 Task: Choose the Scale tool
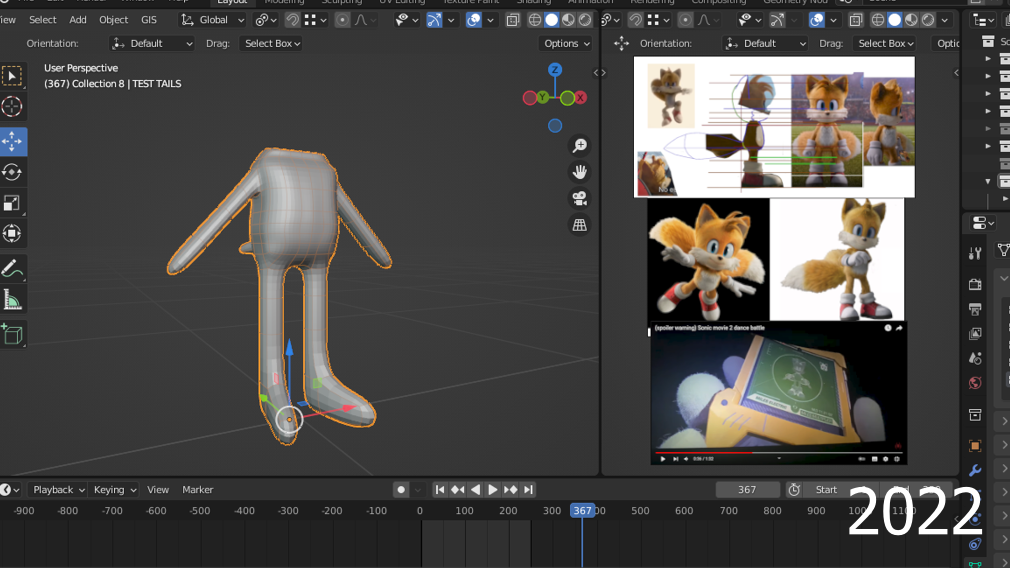click(x=12, y=203)
